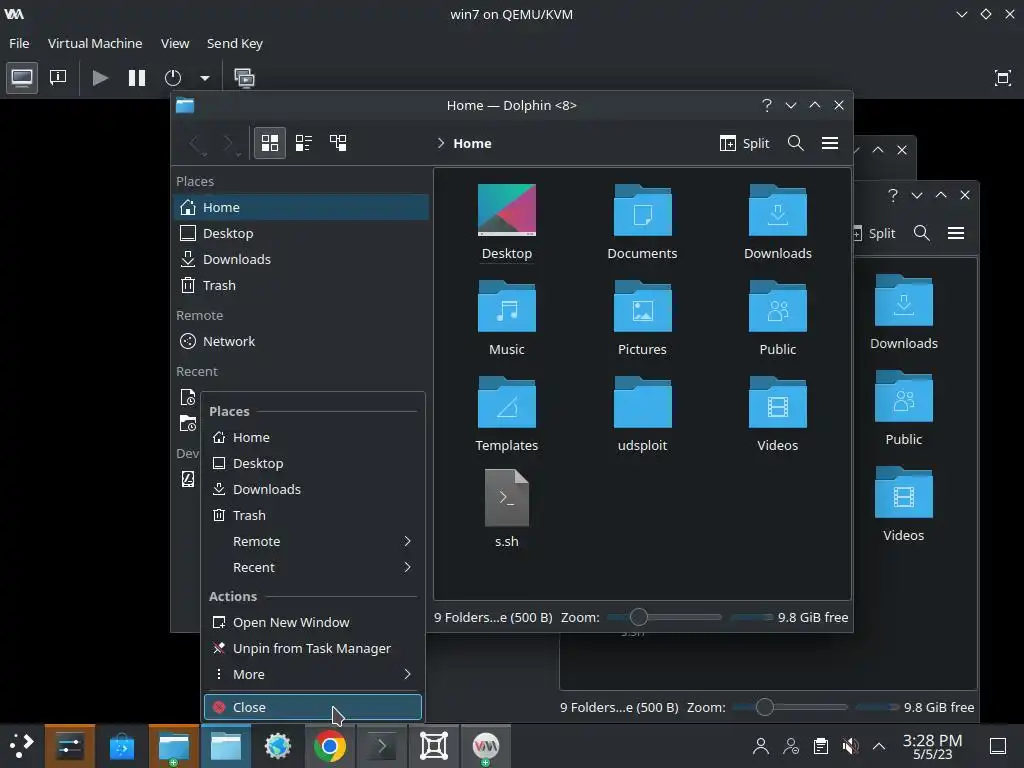The width and height of the screenshot is (1024, 768).
Task: Shut down the virtual machine
Action: (173, 78)
